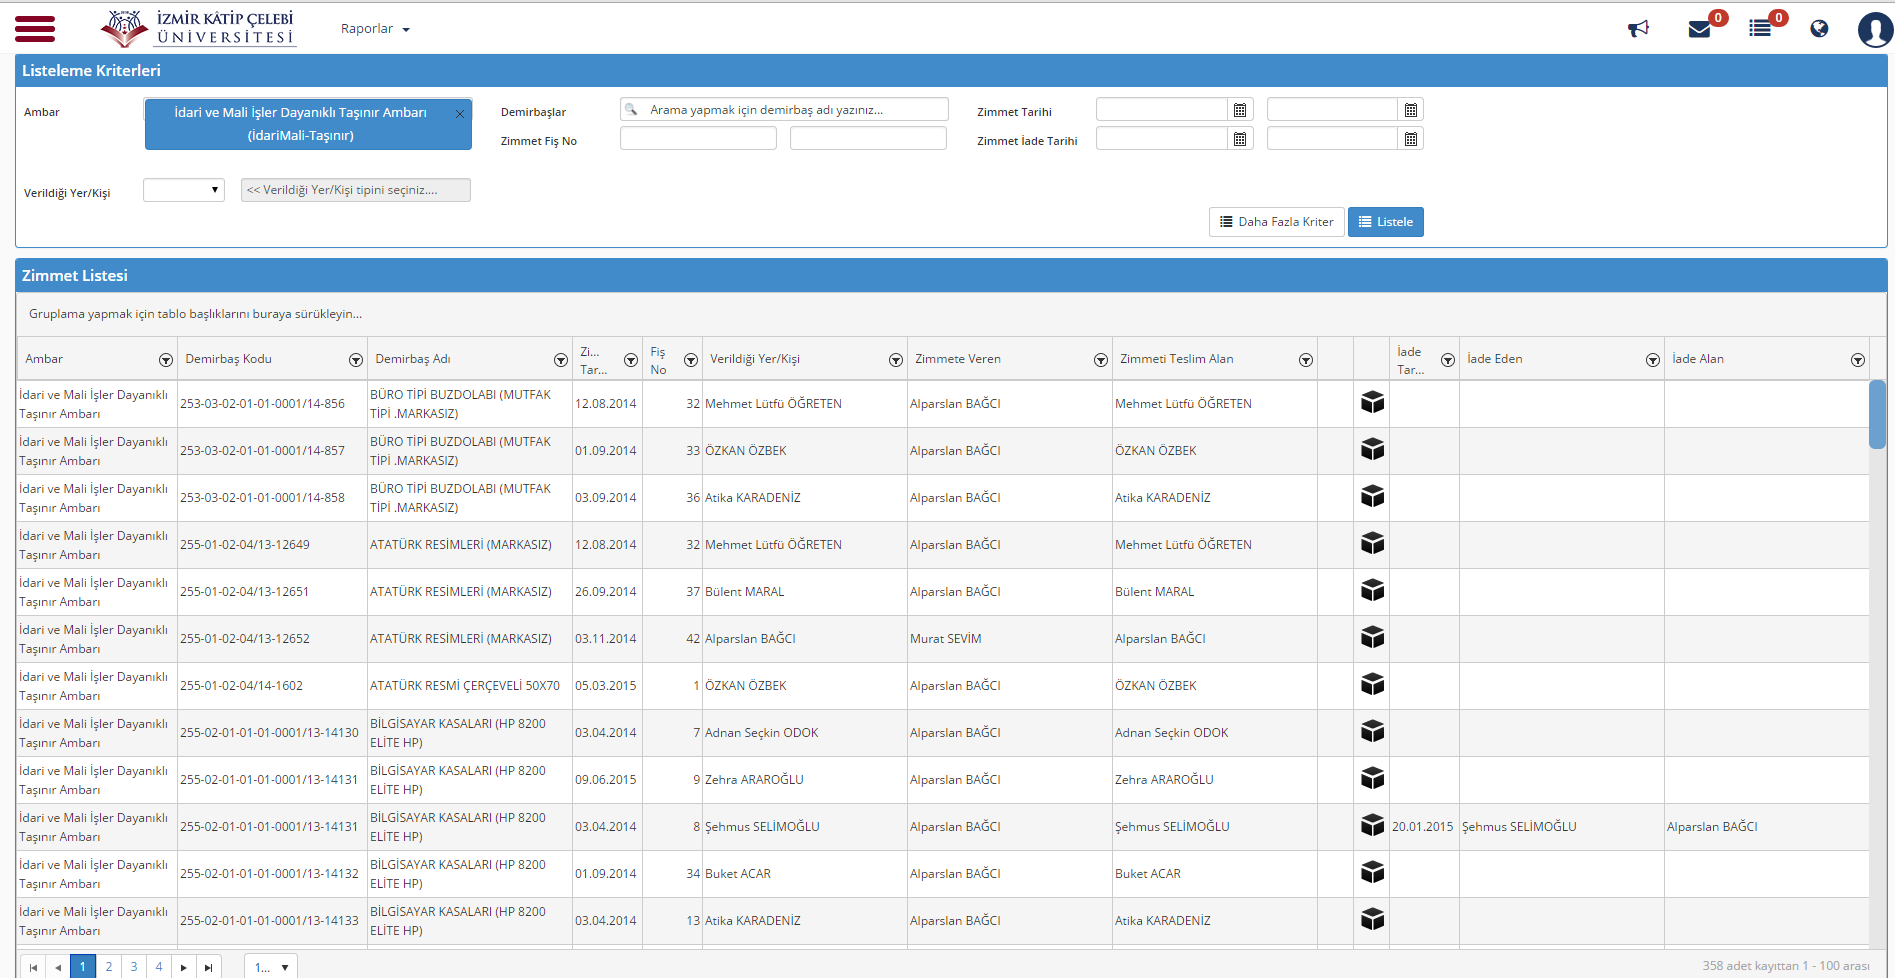Open the Verildiği Yer/Kişi column filter menu
This screenshot has height=978, width=1895.
(896, 360)
